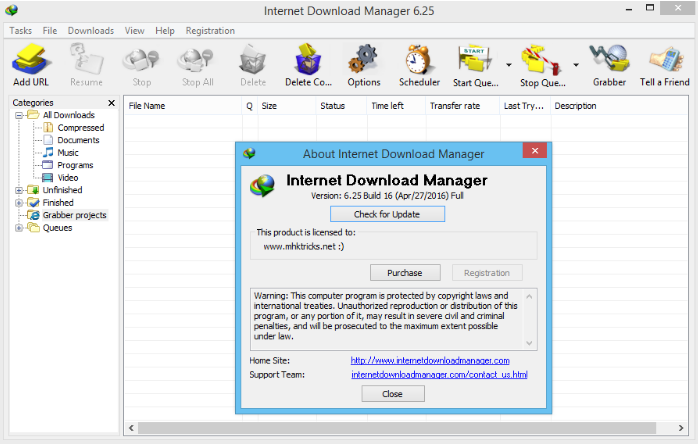Expand the Queues tree node
698x446 pixels.
coord(19,228)
